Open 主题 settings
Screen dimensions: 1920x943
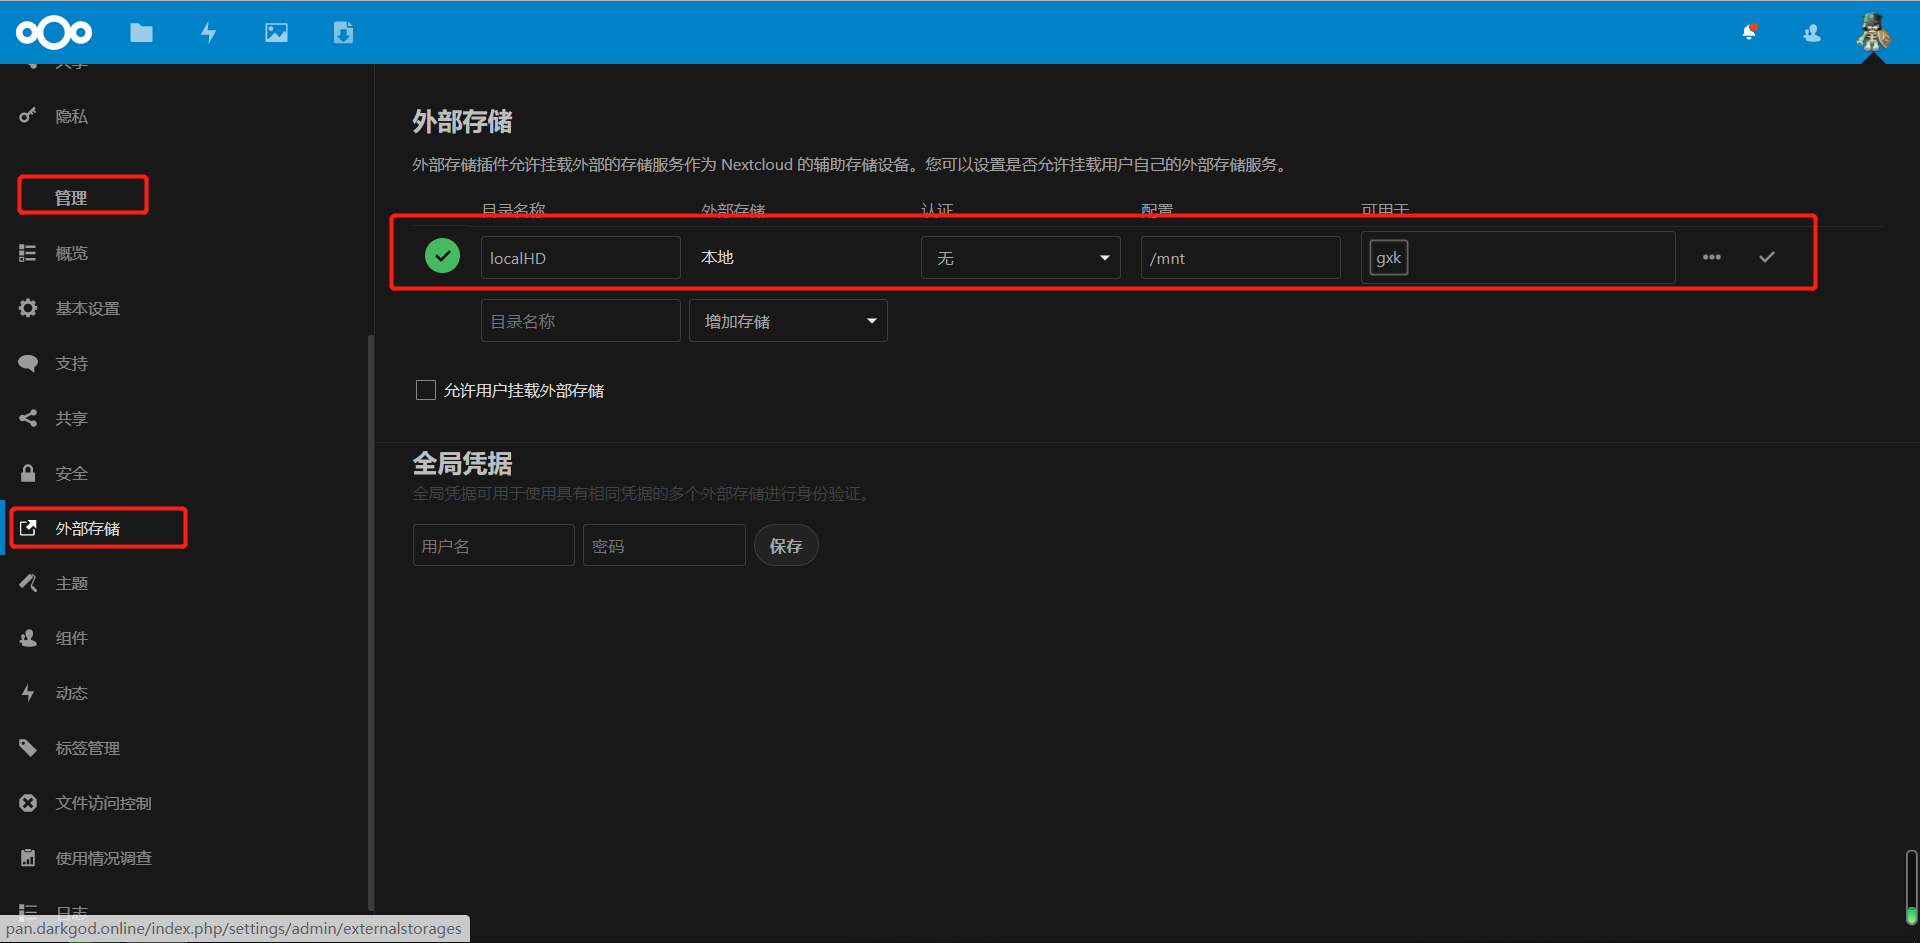point(72,584)
